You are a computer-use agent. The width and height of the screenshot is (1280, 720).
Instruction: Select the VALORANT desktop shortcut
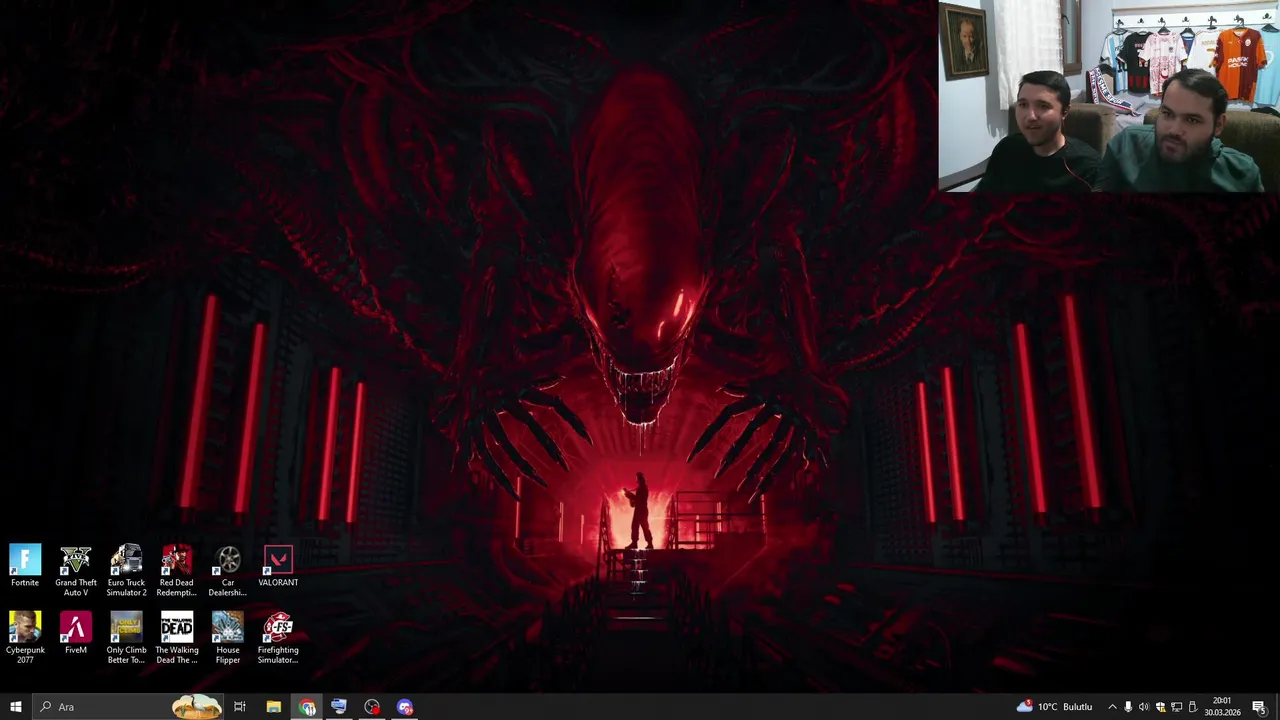click(278, 566)
